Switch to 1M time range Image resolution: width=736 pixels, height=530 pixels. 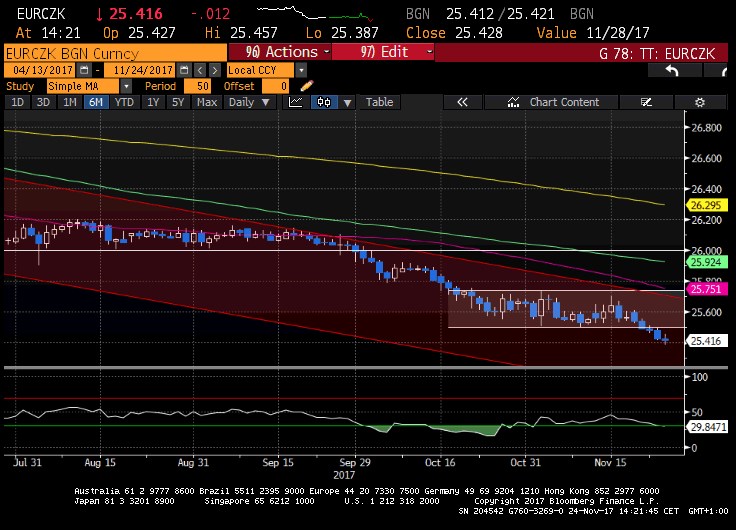pyautogui.click(x=69, y=102)
